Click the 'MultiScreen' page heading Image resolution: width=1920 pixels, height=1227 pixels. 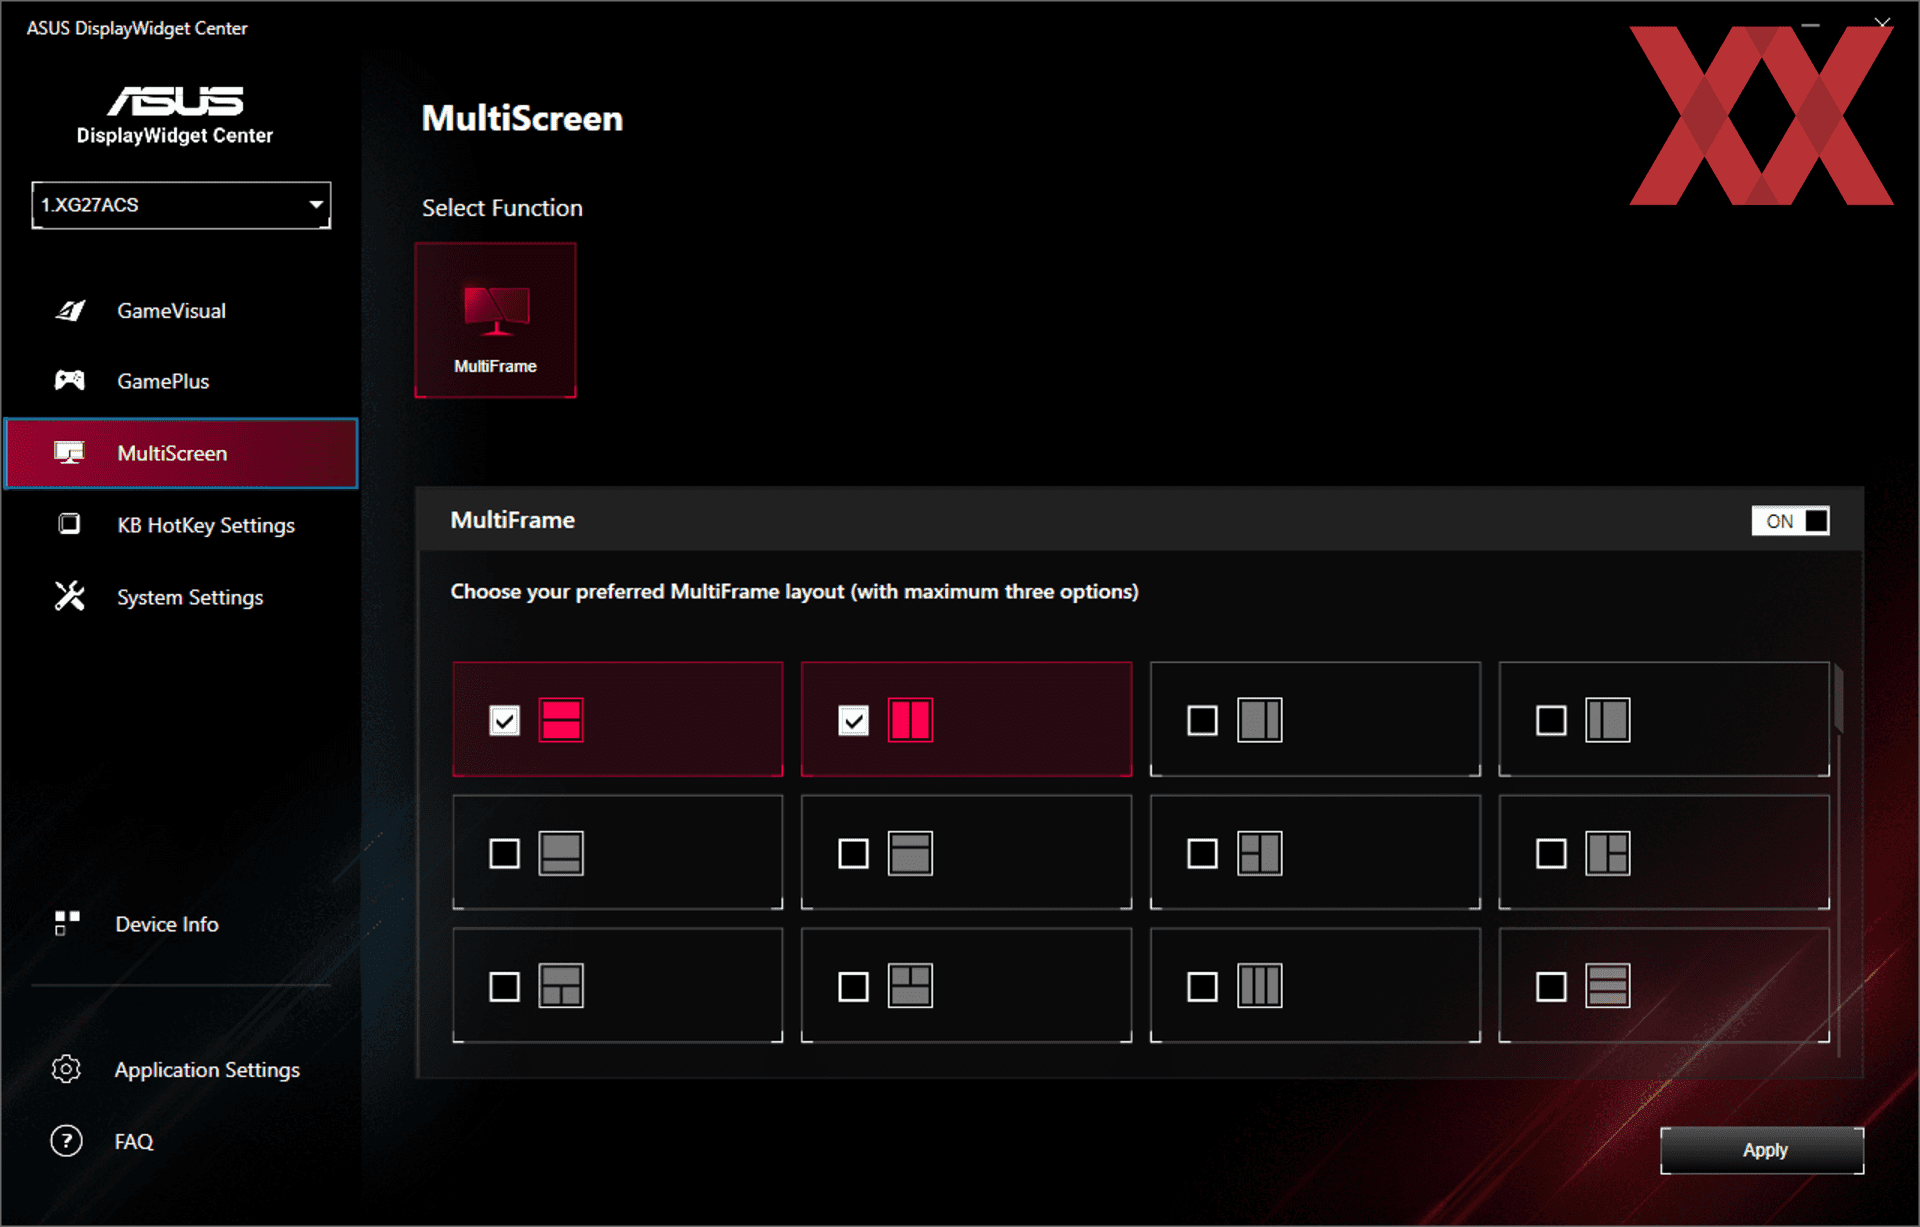(522, 118)
